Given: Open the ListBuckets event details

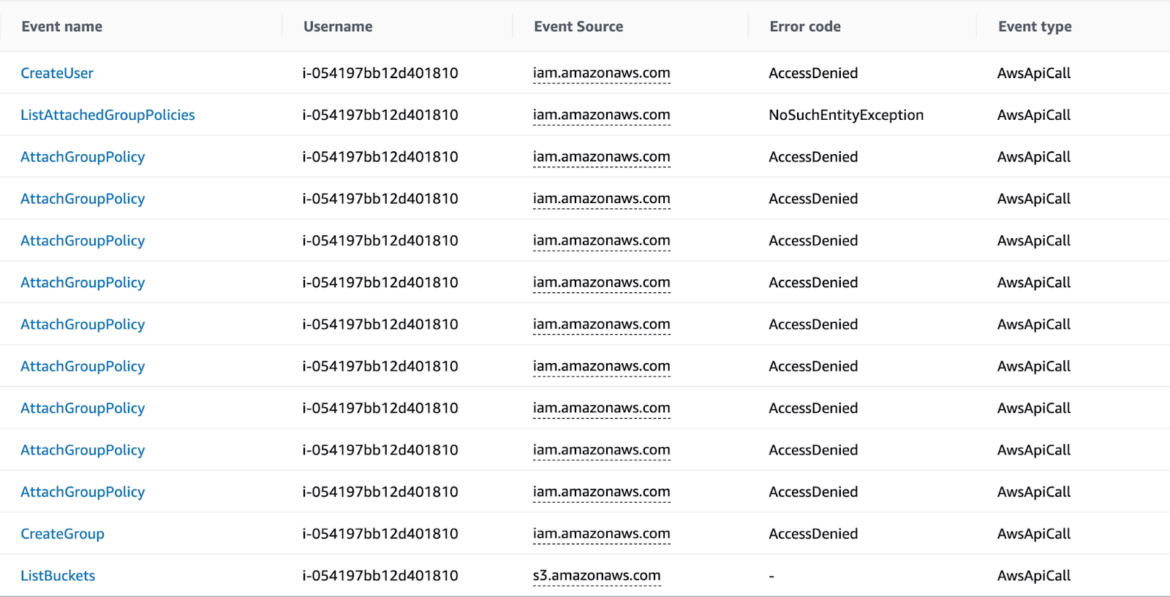Looking at the screenshot, I should pyautogui.click(x=57, y=575).
